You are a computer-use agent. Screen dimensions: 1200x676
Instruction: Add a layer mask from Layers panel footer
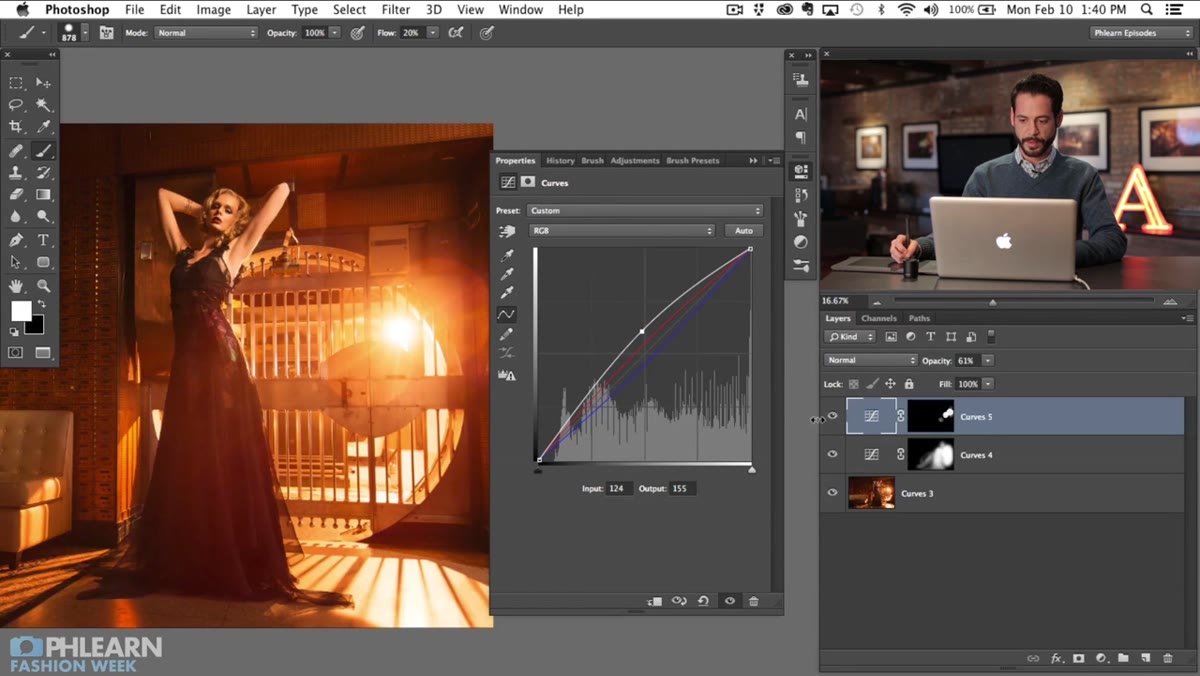(1079, 658)
